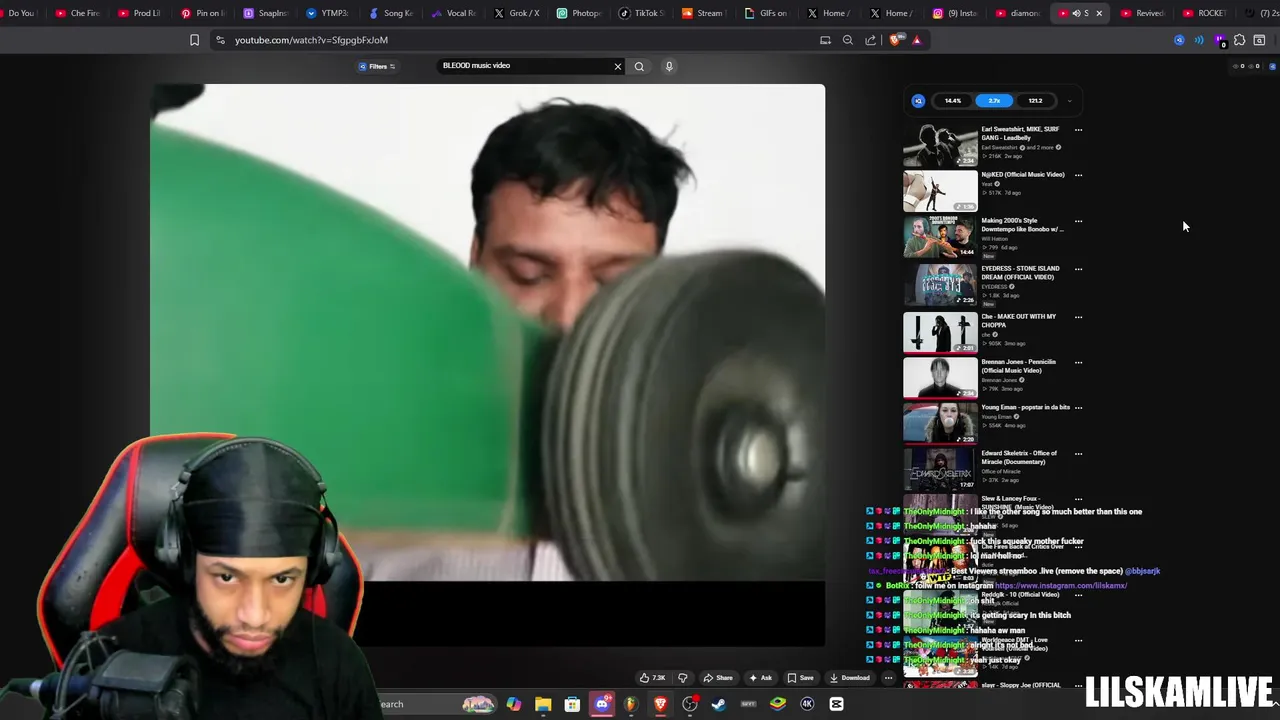Switch to Che Fire tab
Screen dimensions: 1280x720
(x=78, y=13)
